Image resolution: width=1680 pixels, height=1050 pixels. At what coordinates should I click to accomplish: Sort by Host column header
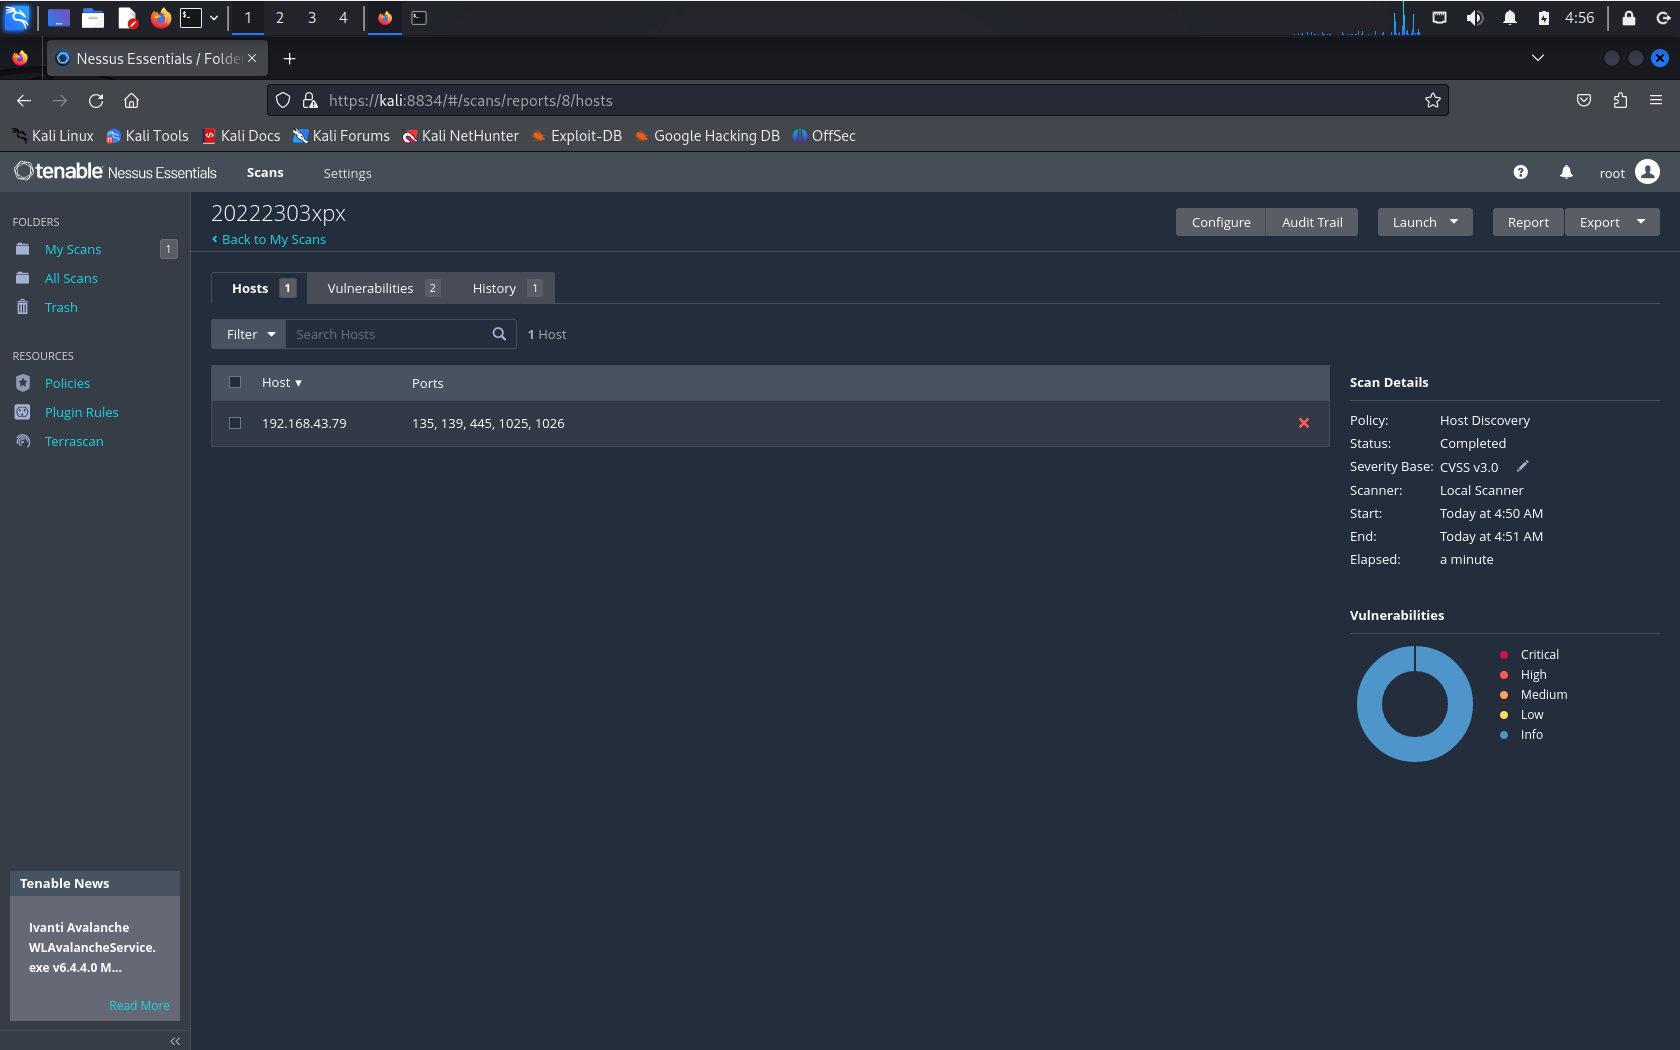point(281,382)
